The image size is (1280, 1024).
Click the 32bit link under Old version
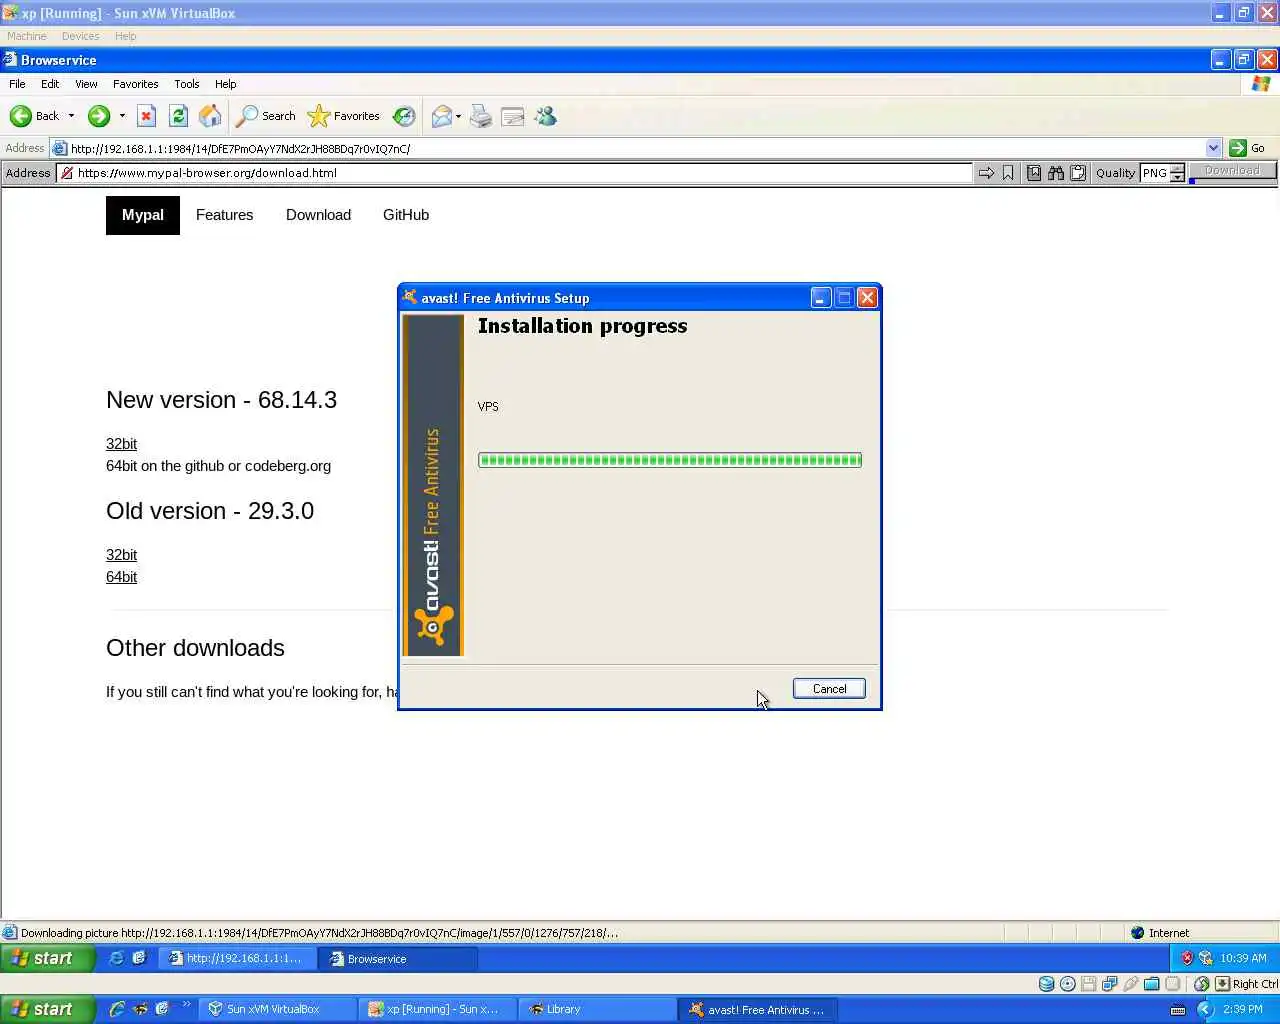121,555
